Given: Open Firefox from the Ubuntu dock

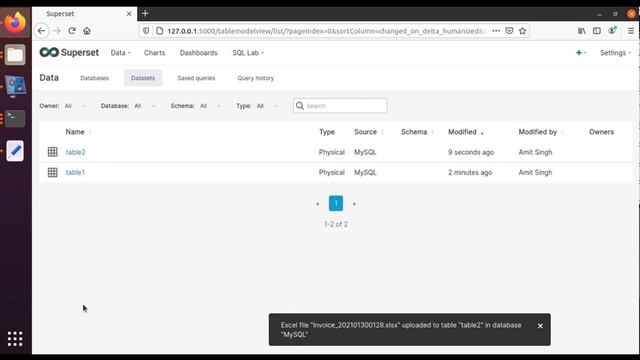Looking at the screenshot, I should [16, 22].
